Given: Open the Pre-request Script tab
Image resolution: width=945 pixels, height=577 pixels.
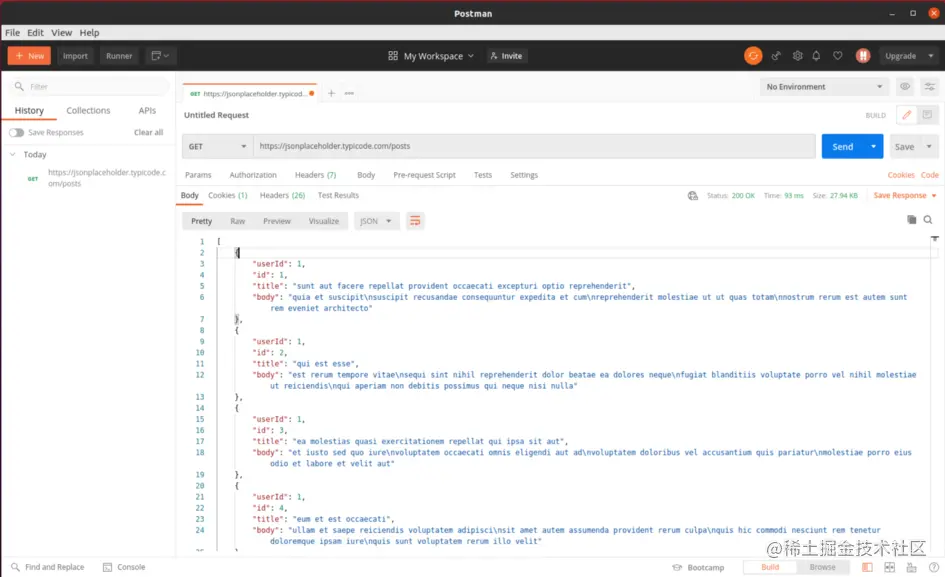Looking at the screenshot, I should click(424, 175).
